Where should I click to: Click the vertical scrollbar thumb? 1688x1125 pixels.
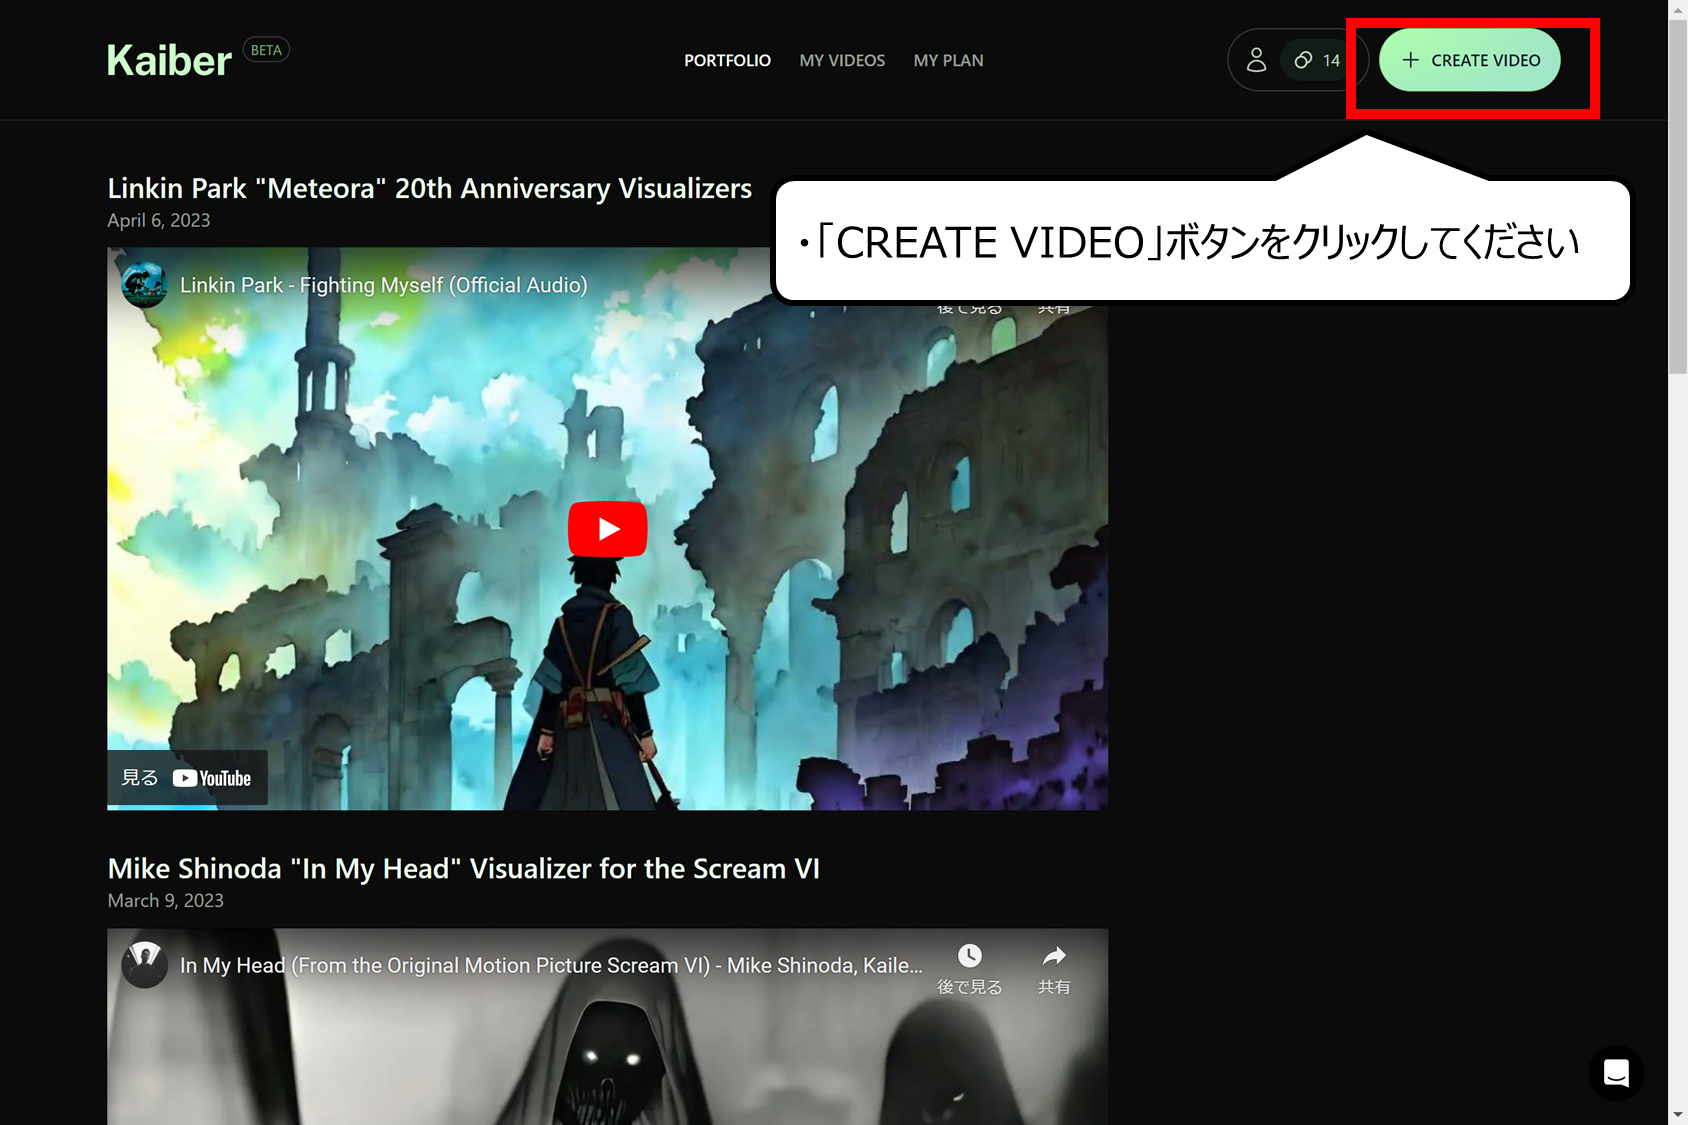1678,196
